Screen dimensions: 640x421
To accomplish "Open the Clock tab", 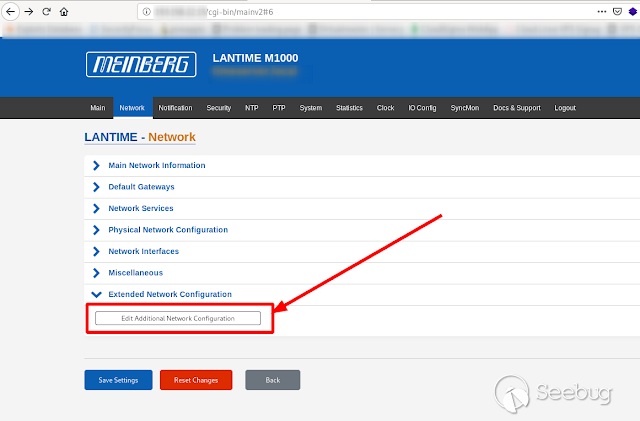I will click(x=385, y=108).
